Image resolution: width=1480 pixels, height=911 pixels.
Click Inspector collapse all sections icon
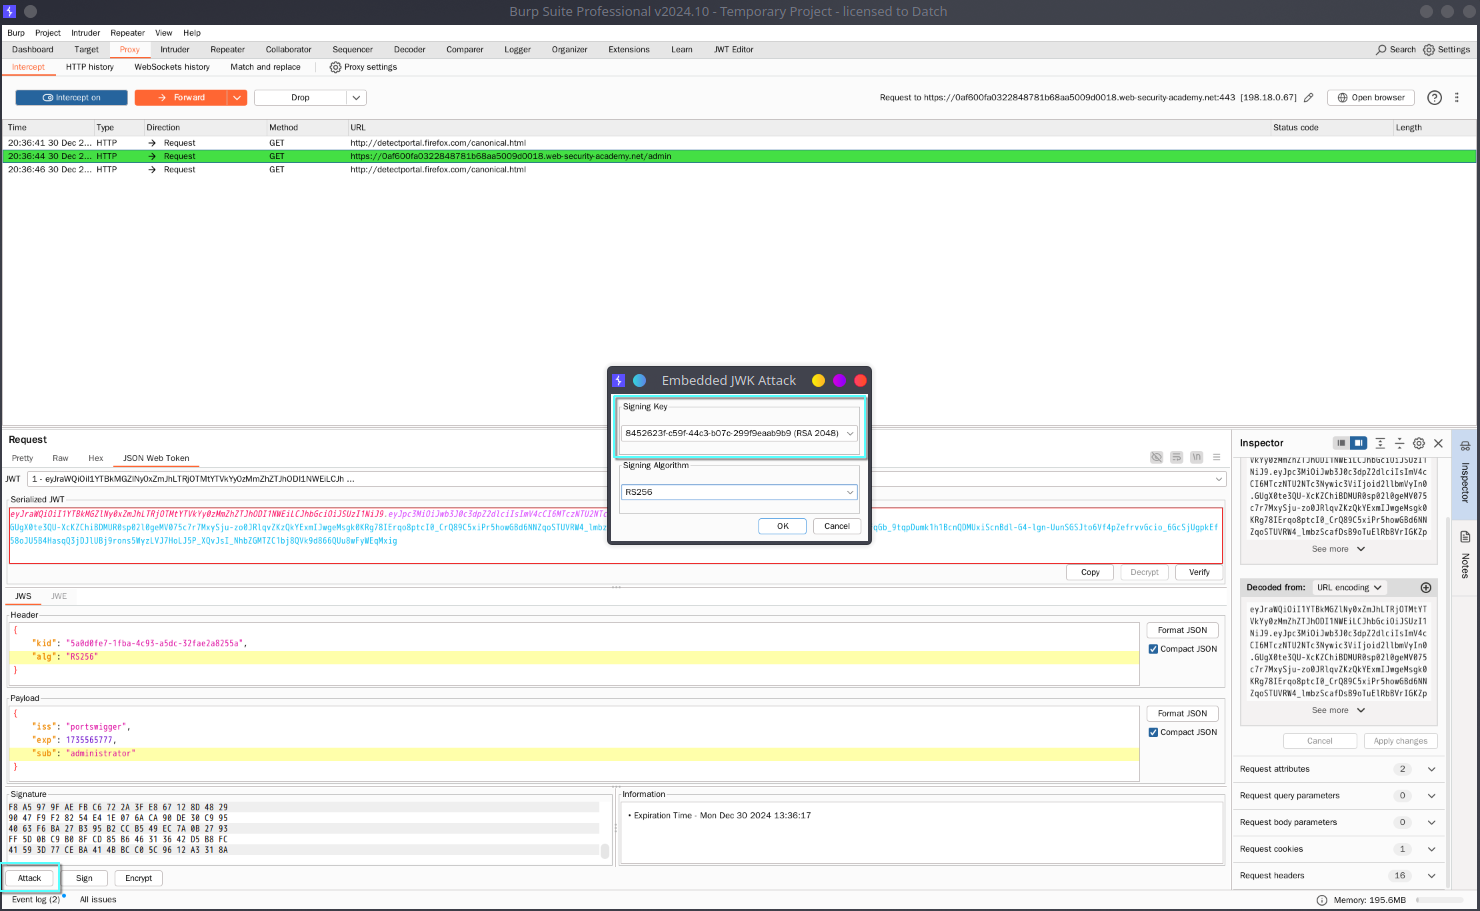click(1399, 443)
